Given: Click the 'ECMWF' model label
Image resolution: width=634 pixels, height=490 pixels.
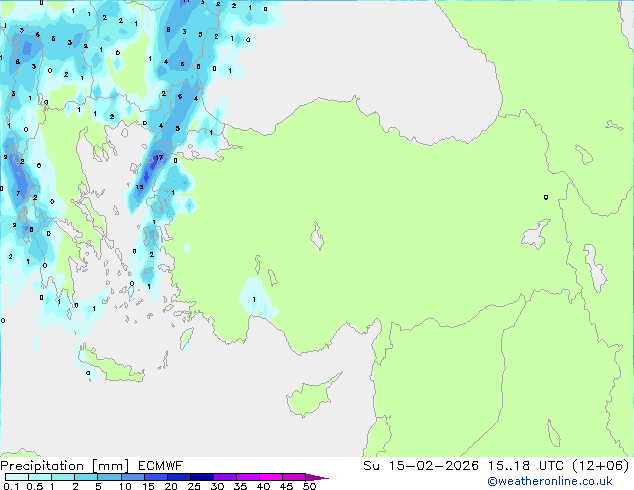Looking at the screenshot, I should (161, 466).
